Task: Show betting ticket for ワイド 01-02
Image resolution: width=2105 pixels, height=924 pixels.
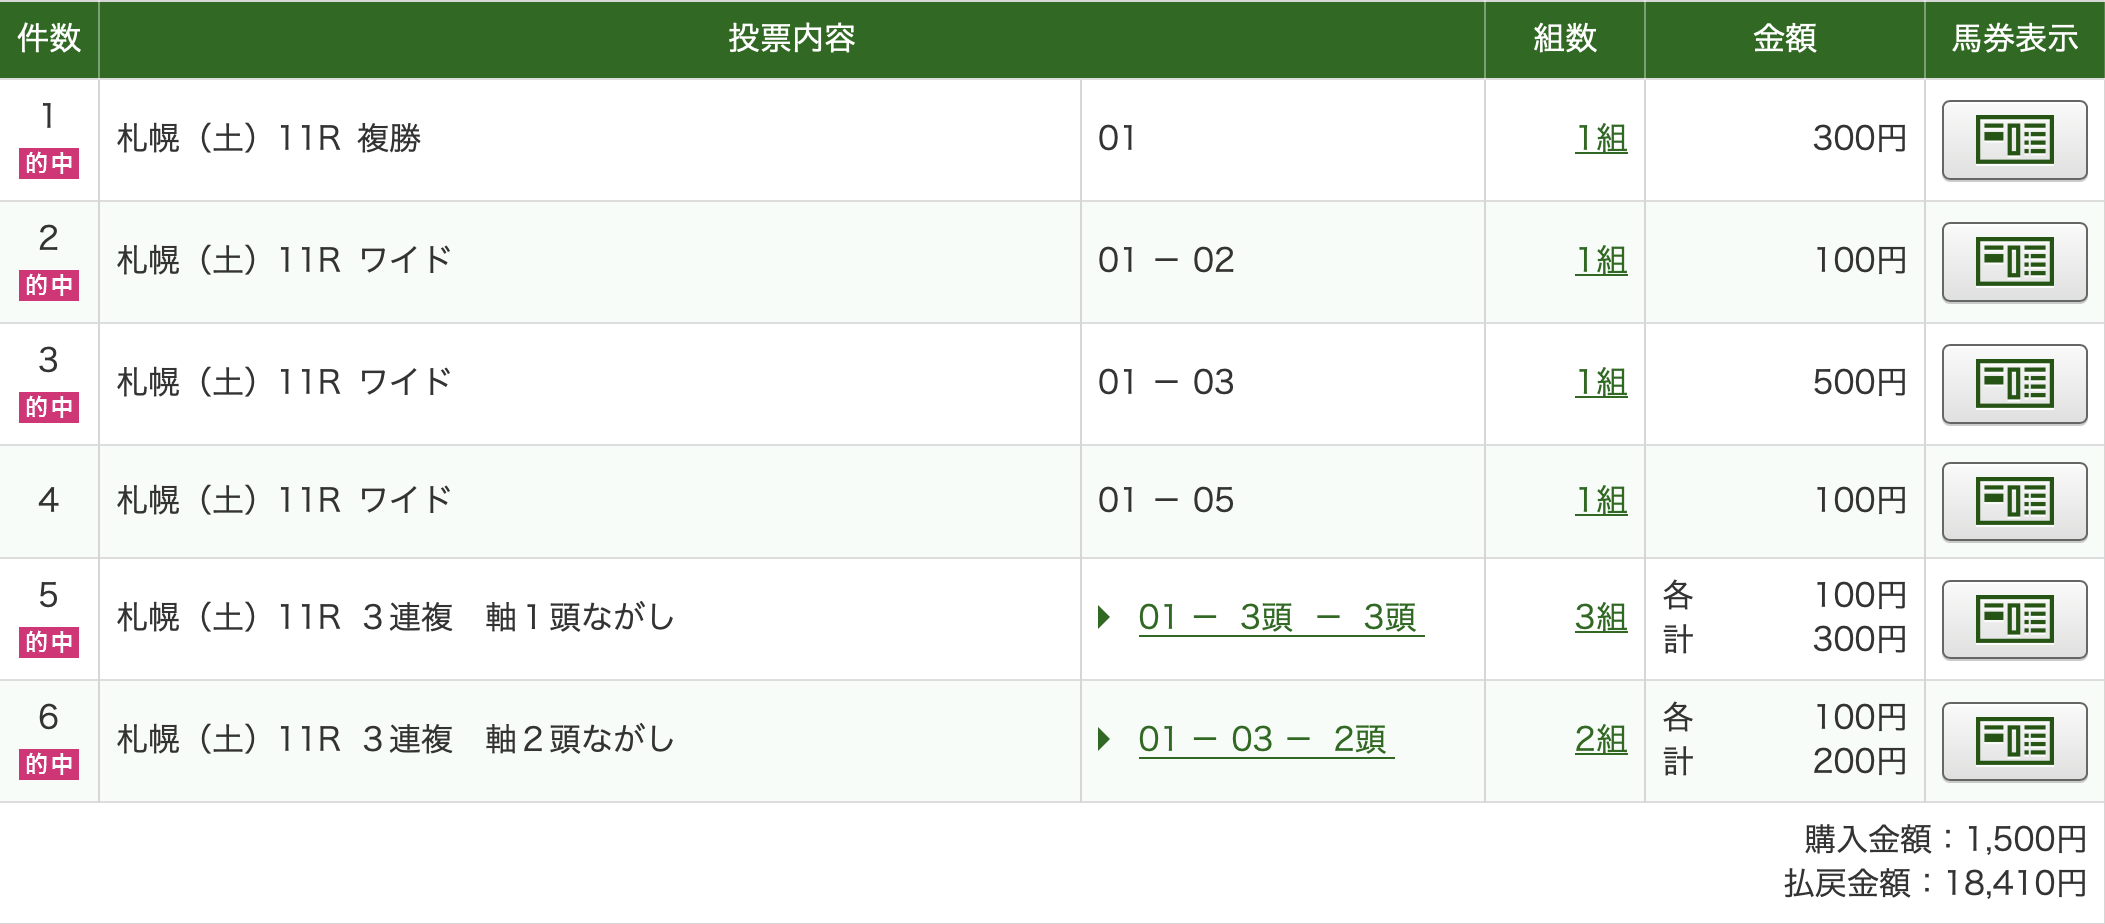Action: pos(2014,262)
